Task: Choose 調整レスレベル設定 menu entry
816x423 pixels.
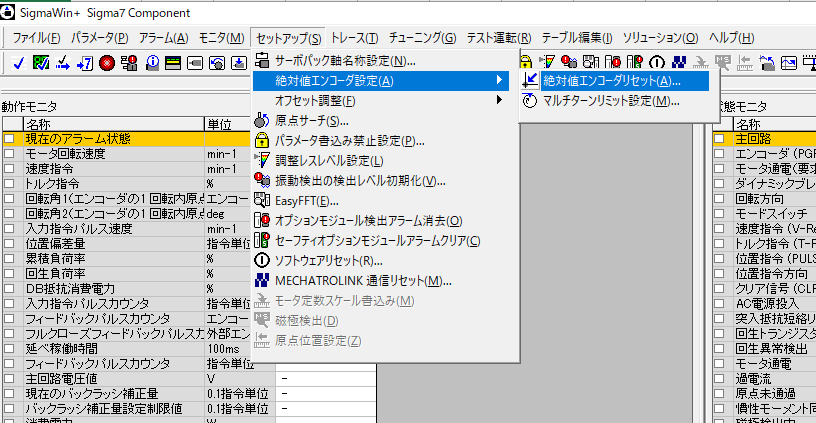Action: pyautogui.click(x=380, y=161)
